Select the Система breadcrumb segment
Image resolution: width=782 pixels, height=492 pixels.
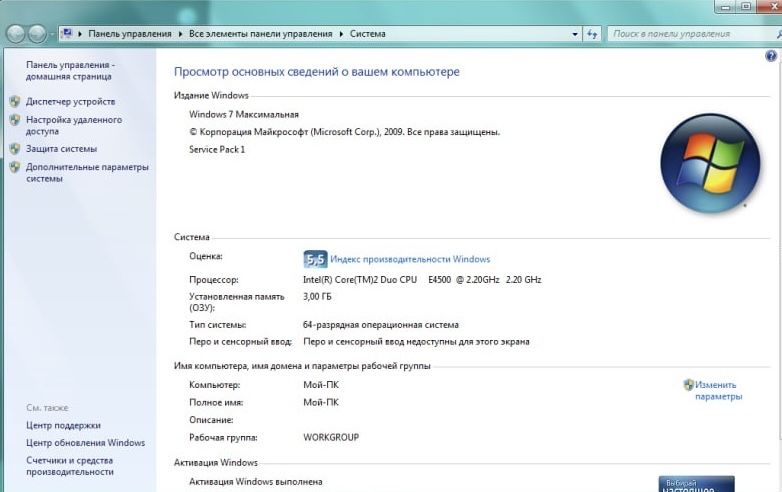pyautogui.click(x=368, y=34)
